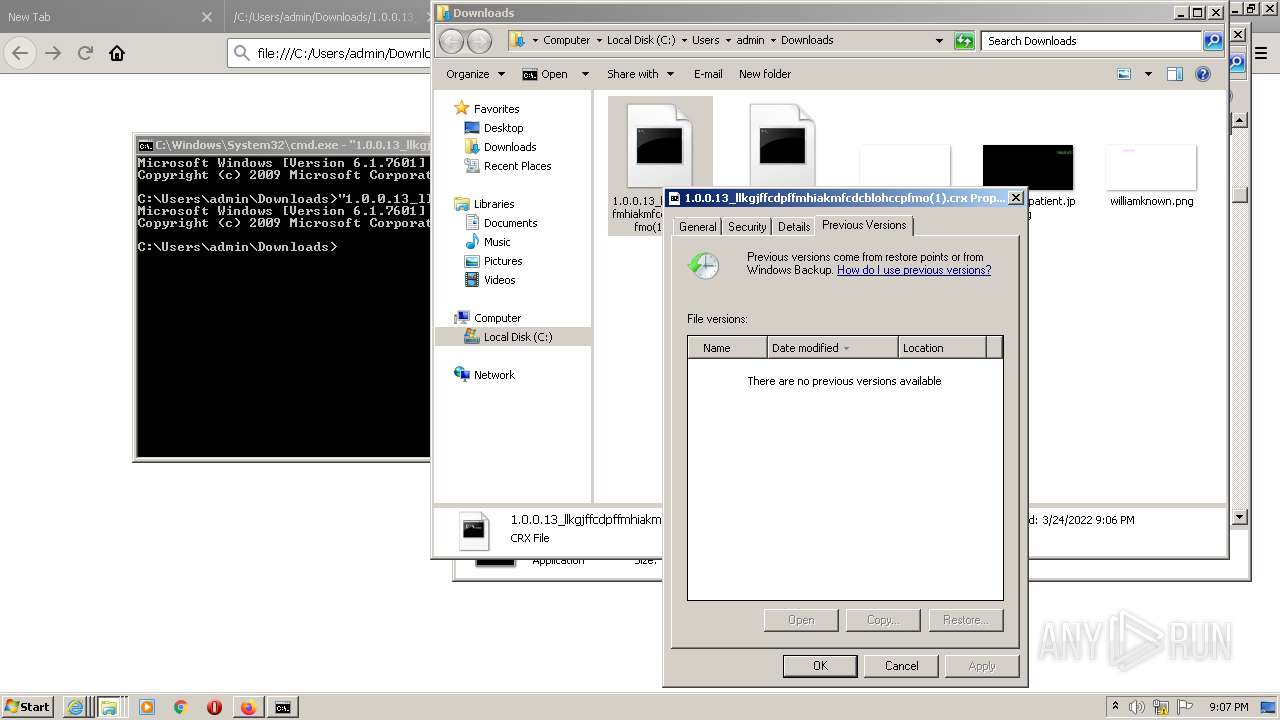Image resolution: width=1280 pixels, height=720 pixels.
Task: Open Windows Explorer taskbar button
Action: pos(108,707)
